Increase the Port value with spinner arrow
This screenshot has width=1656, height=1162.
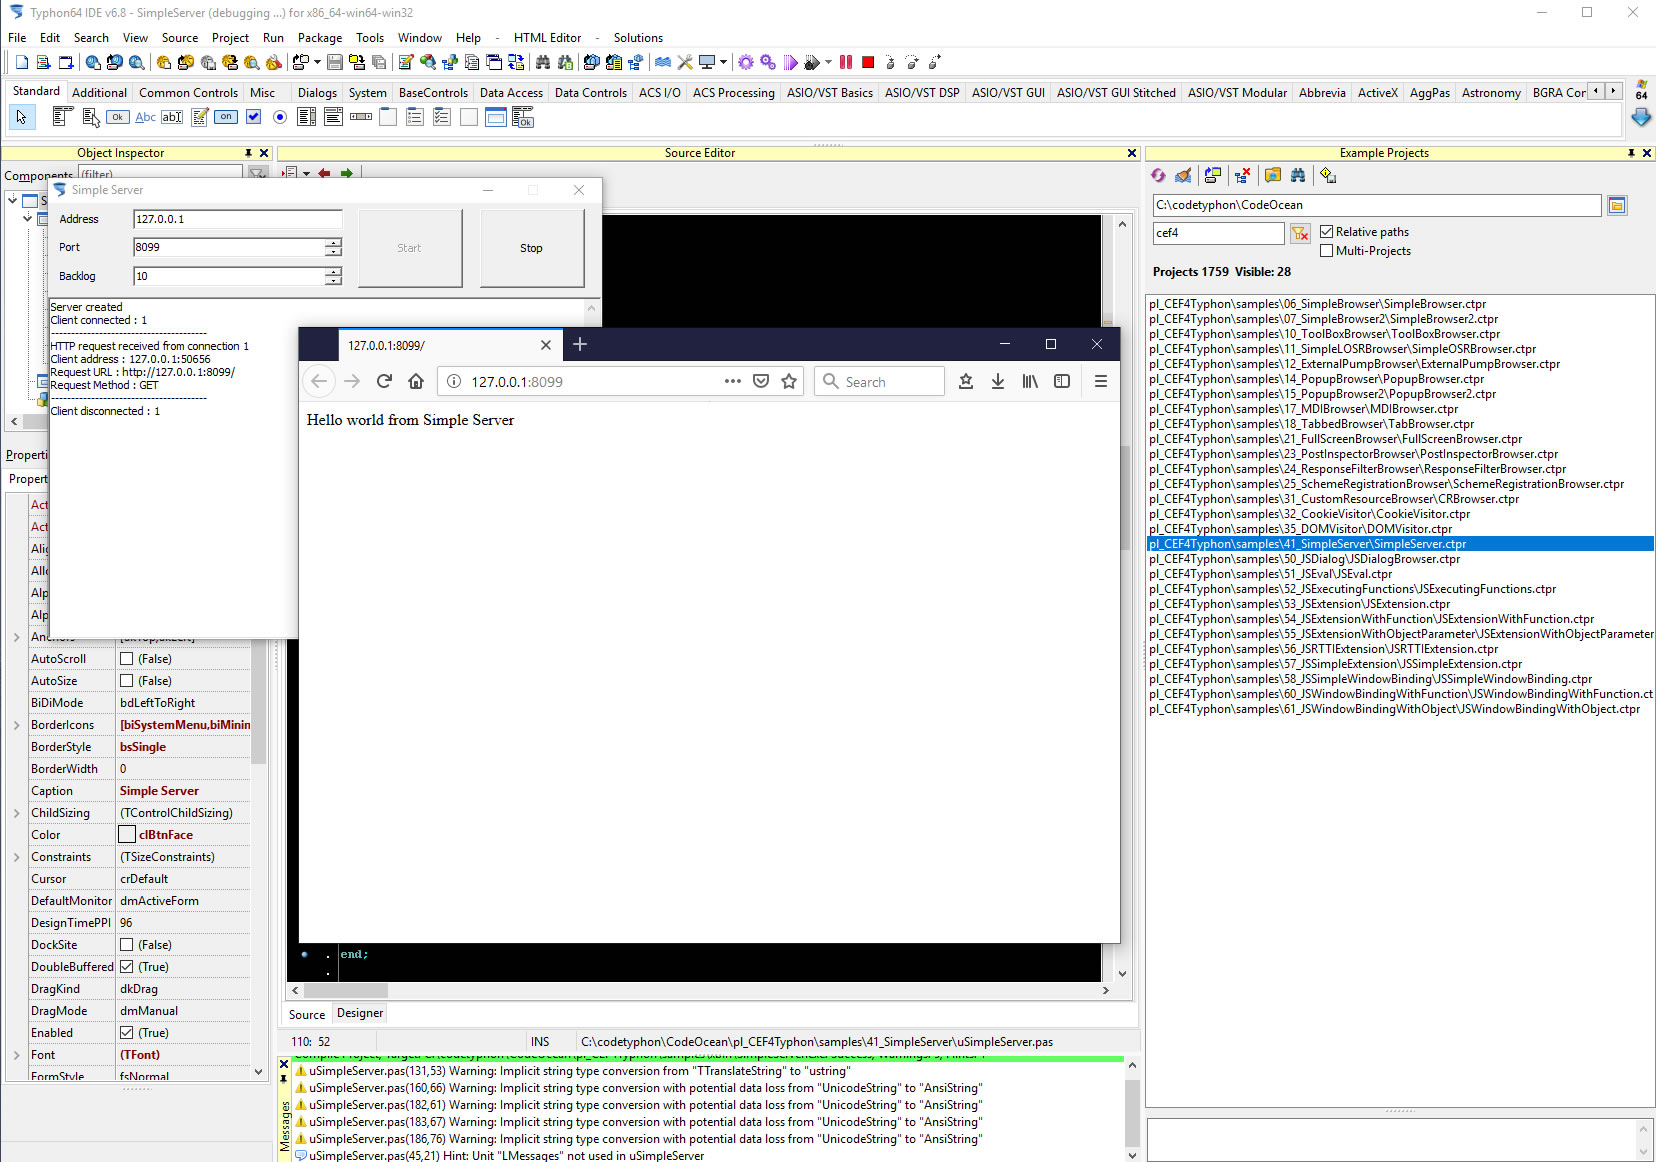point(333,242)
